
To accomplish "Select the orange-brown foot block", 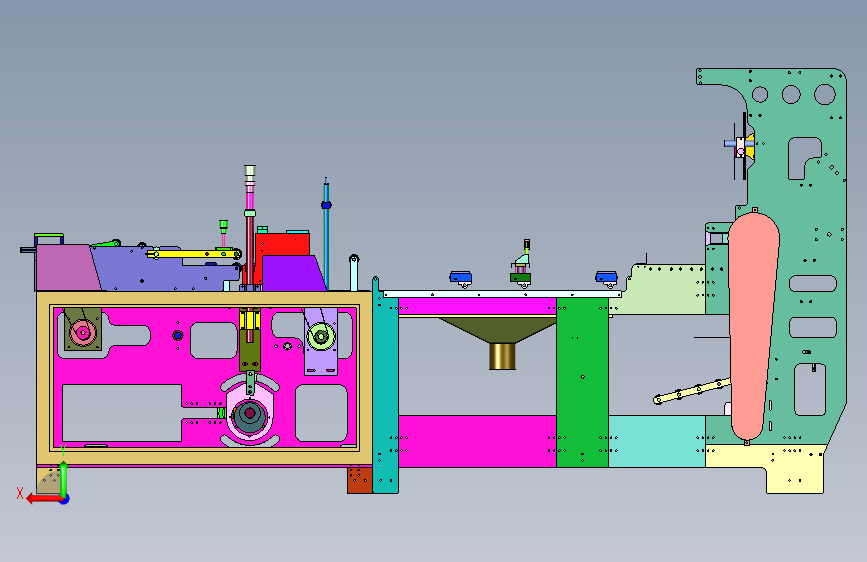I will pyautogui.click(x=359, y=480).
